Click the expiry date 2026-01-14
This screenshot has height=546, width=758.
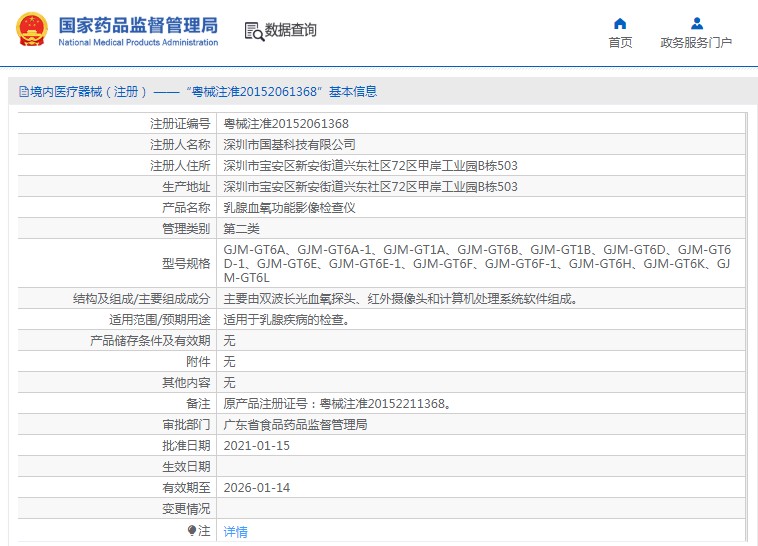pos(257,488)
